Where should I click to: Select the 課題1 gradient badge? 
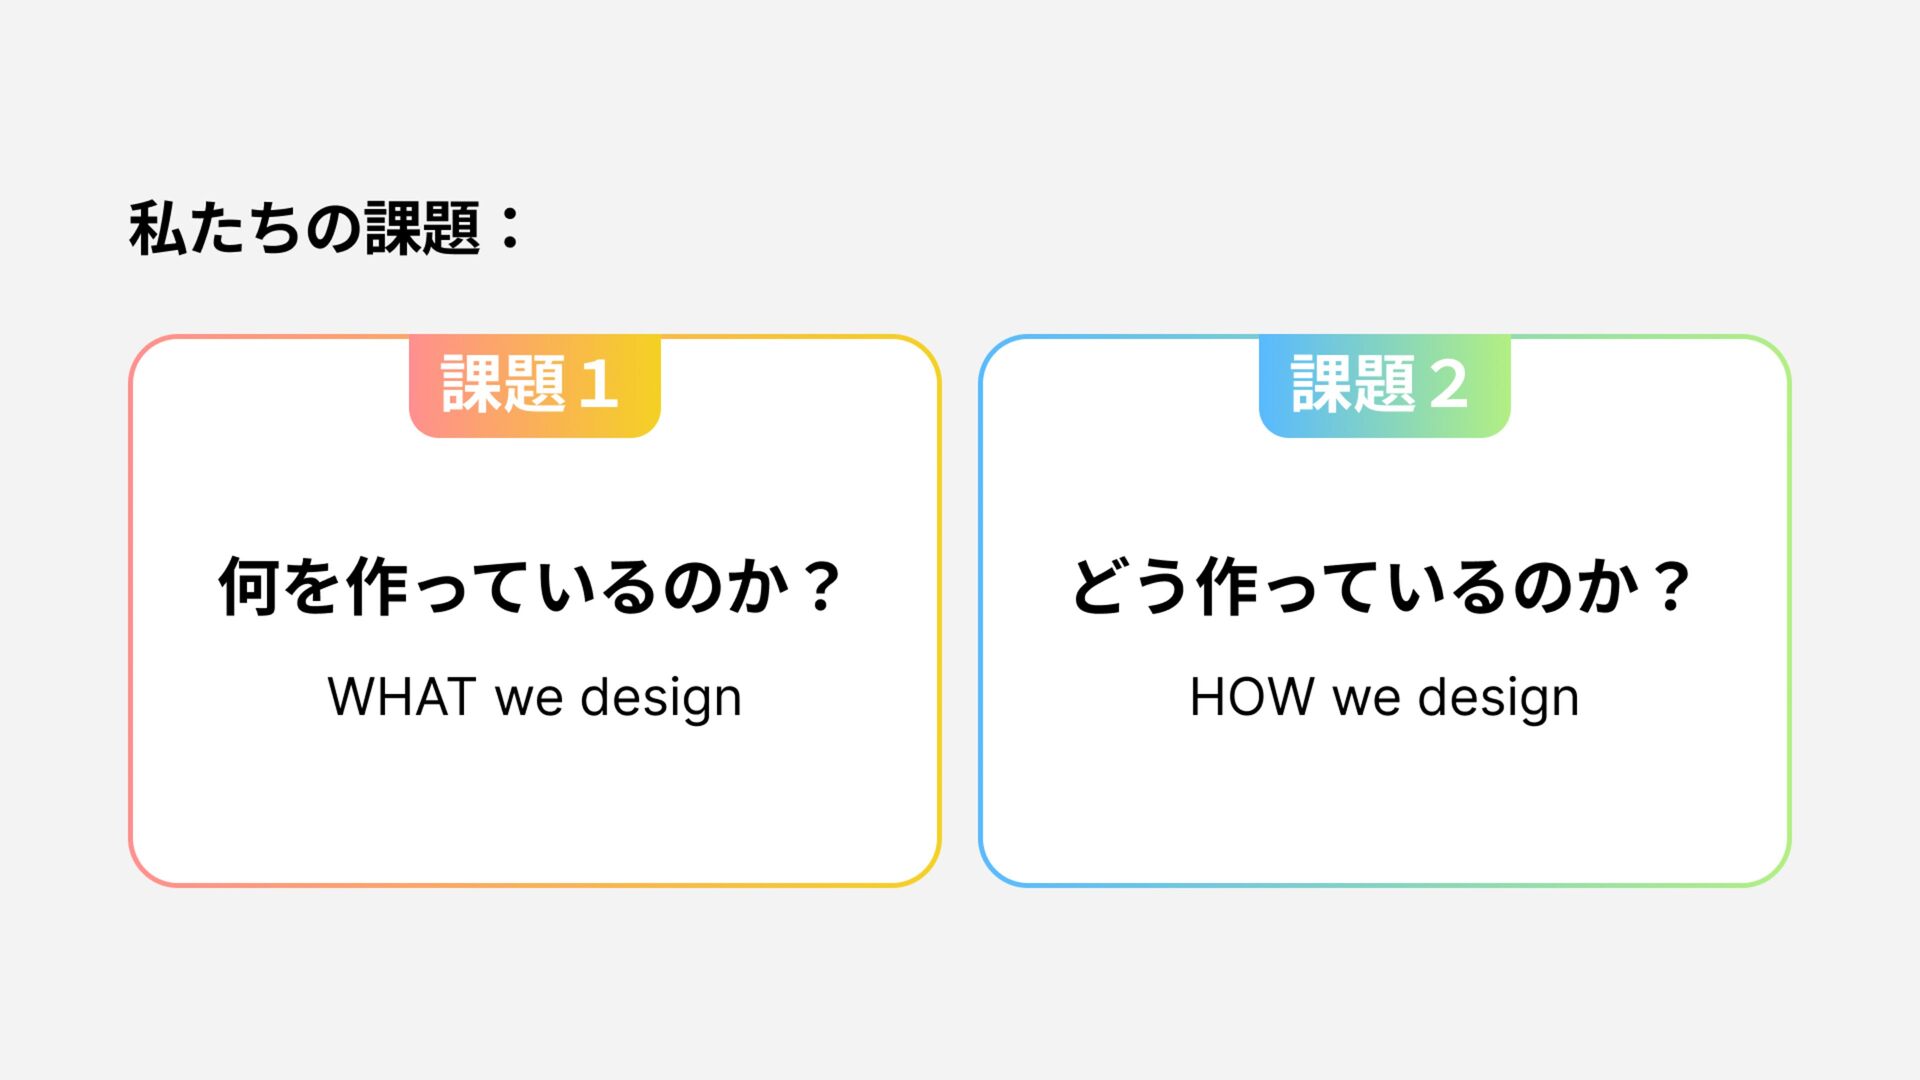pos(534,386)
